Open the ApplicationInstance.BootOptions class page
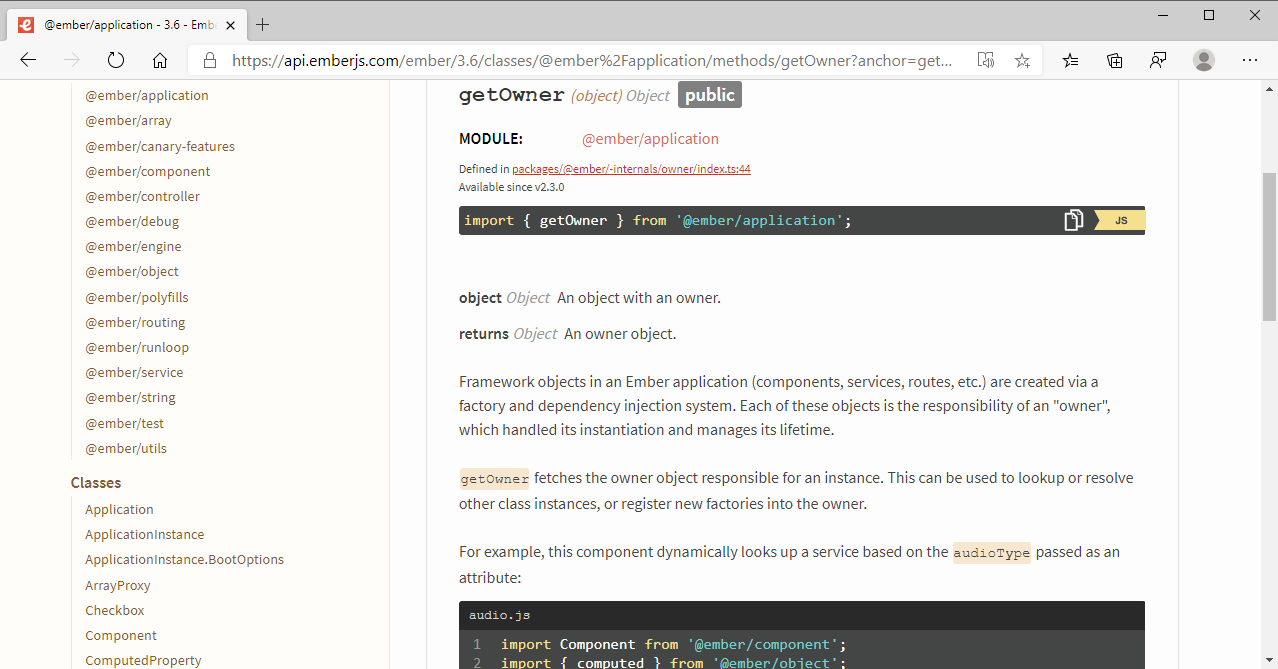The image size is (1278, 669). coord(184,559)
